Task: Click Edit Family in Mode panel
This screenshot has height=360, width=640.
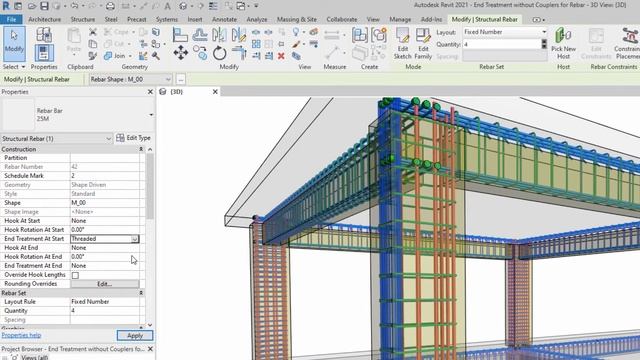Action: click(423, 44)
